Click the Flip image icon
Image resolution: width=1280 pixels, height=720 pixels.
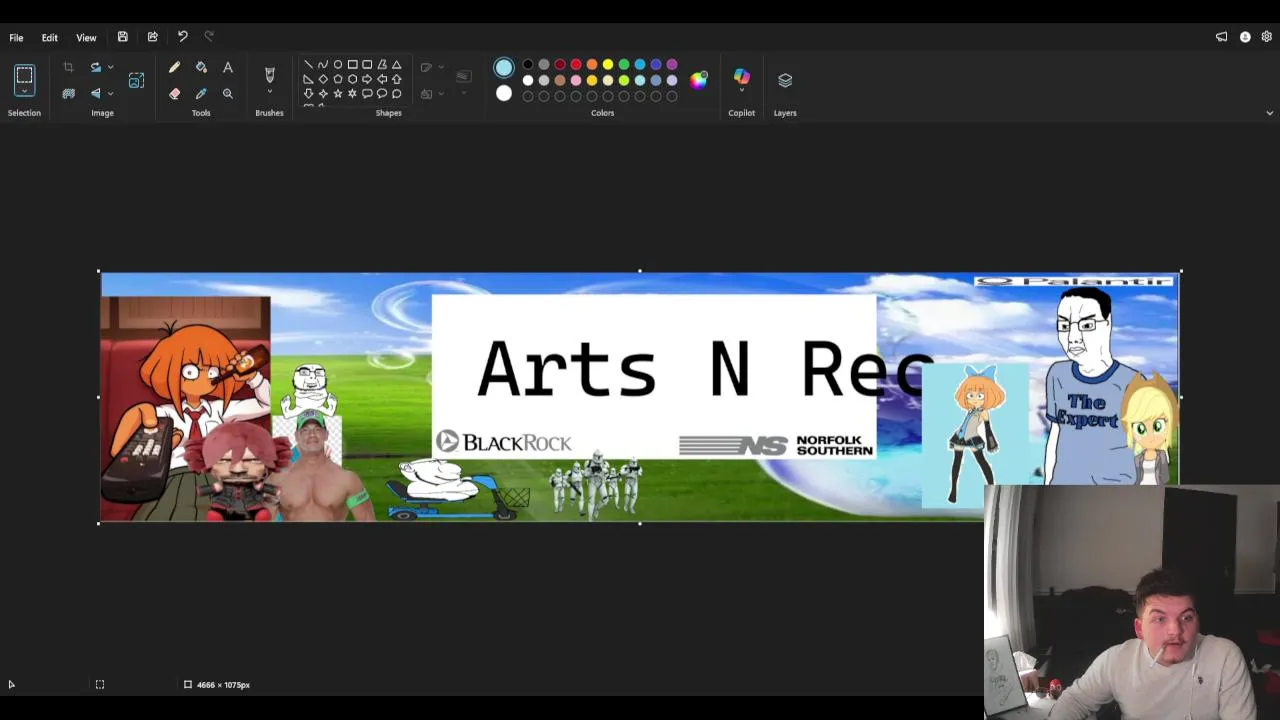click(x=95, y=93)
